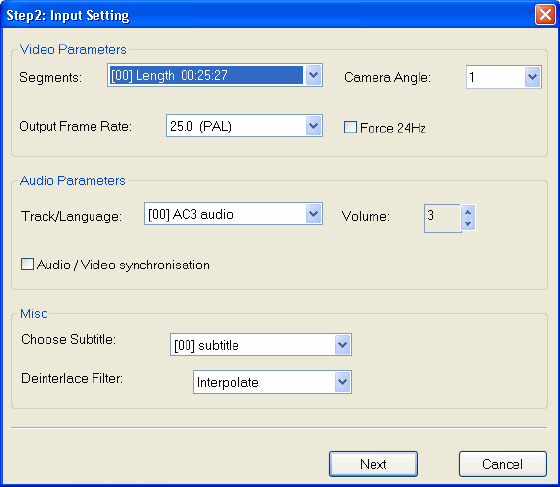Click the Force 24Hz label text

pos(392,128)
